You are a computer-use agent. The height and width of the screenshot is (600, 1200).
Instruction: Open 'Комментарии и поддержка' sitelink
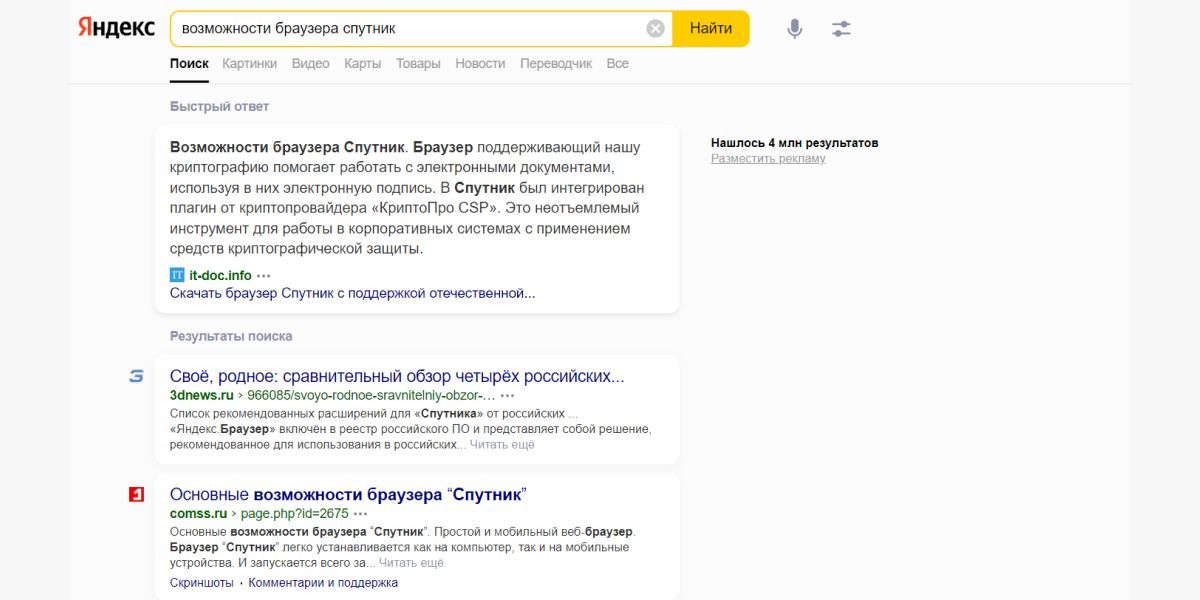(x=323, y=582)
